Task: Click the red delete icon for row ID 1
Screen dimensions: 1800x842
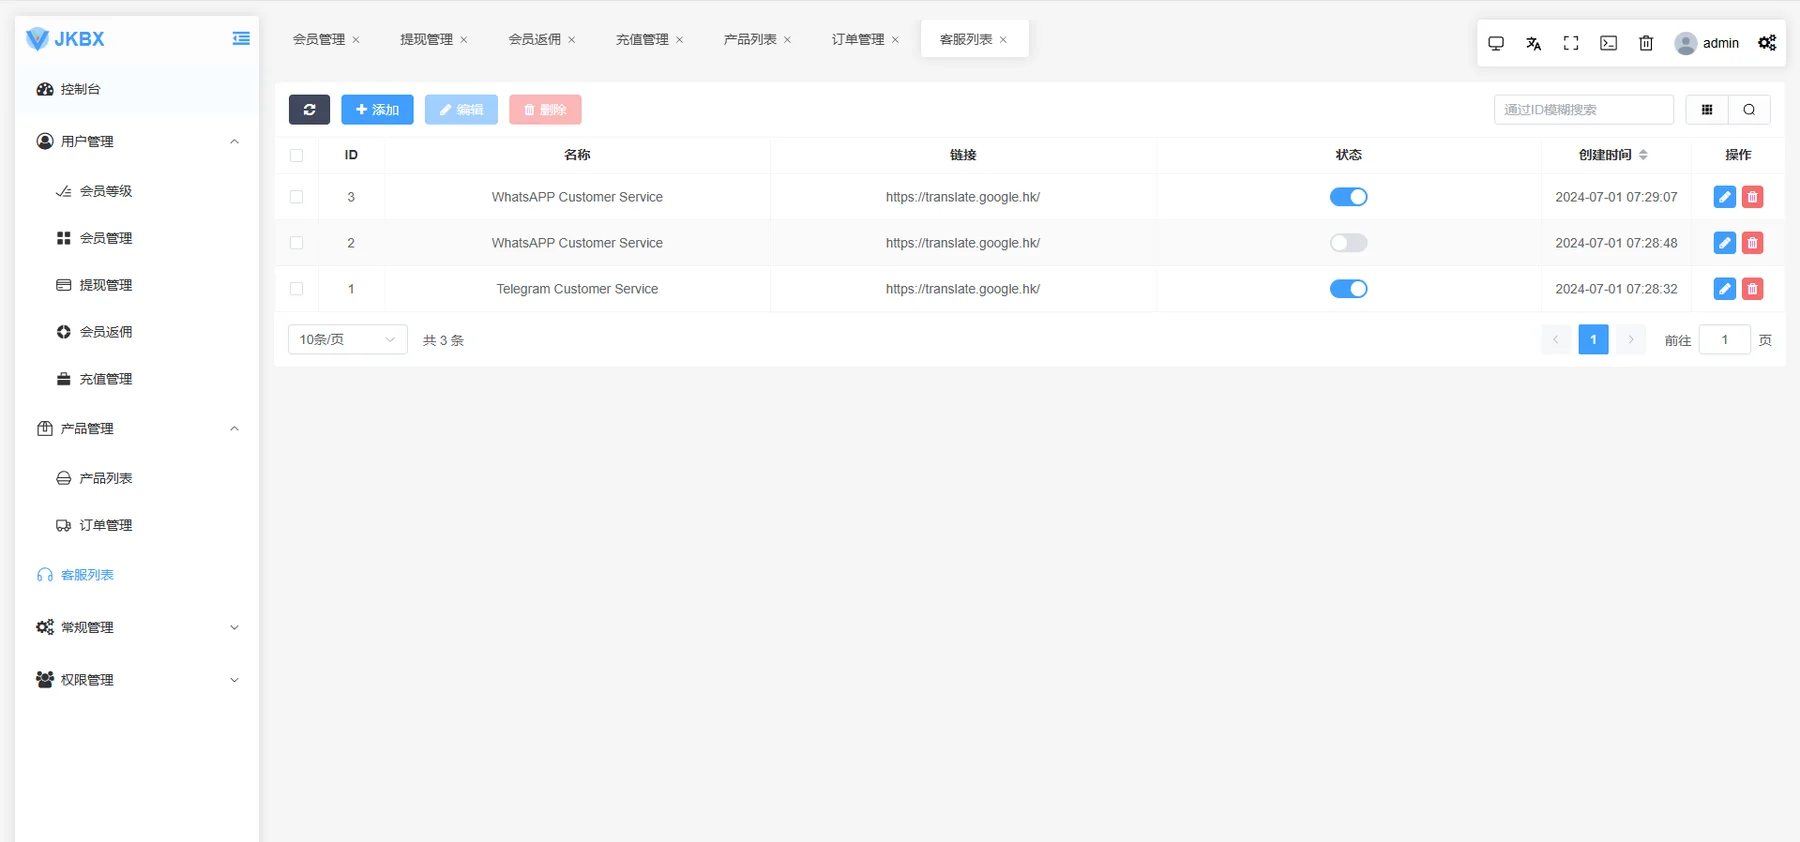Action: click(x=1752, y=289)
